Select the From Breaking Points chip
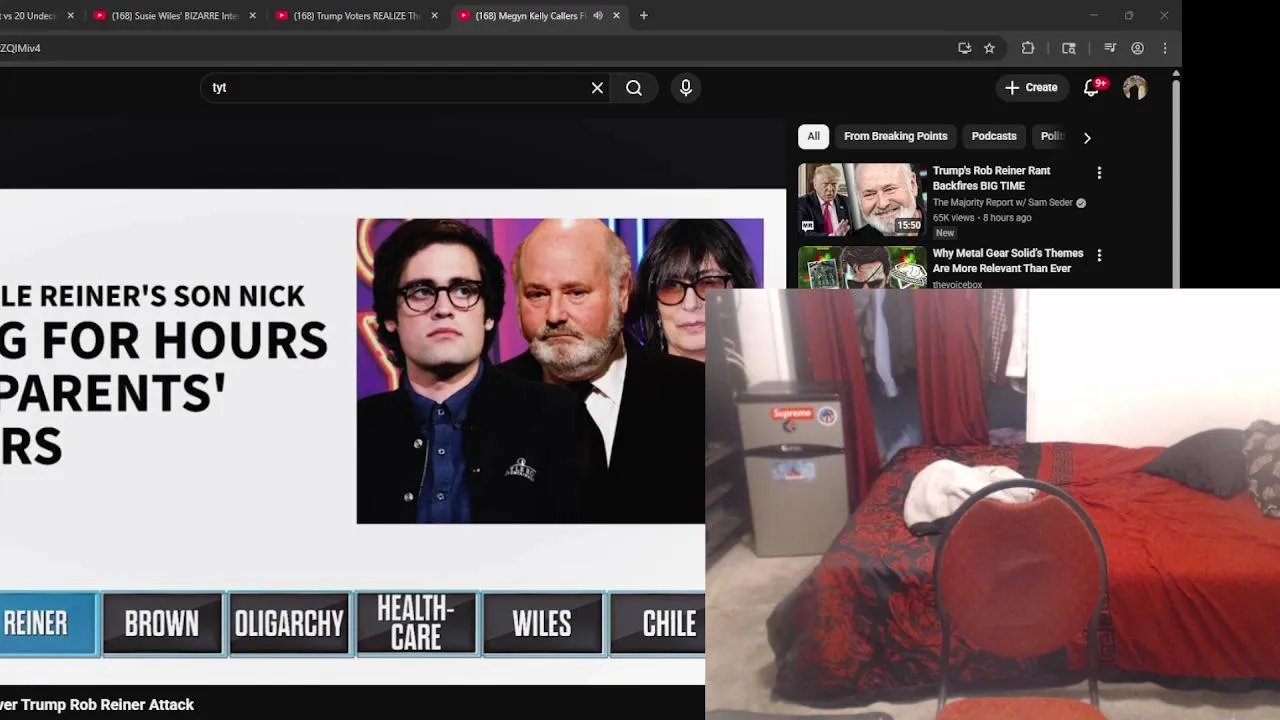This screenshot has width=1280, height=720. [x=895, y=136]
